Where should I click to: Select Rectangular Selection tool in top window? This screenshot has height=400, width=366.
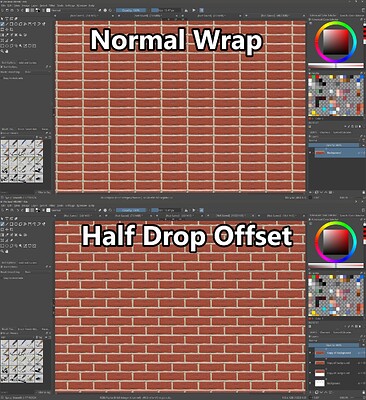(2, 46)
